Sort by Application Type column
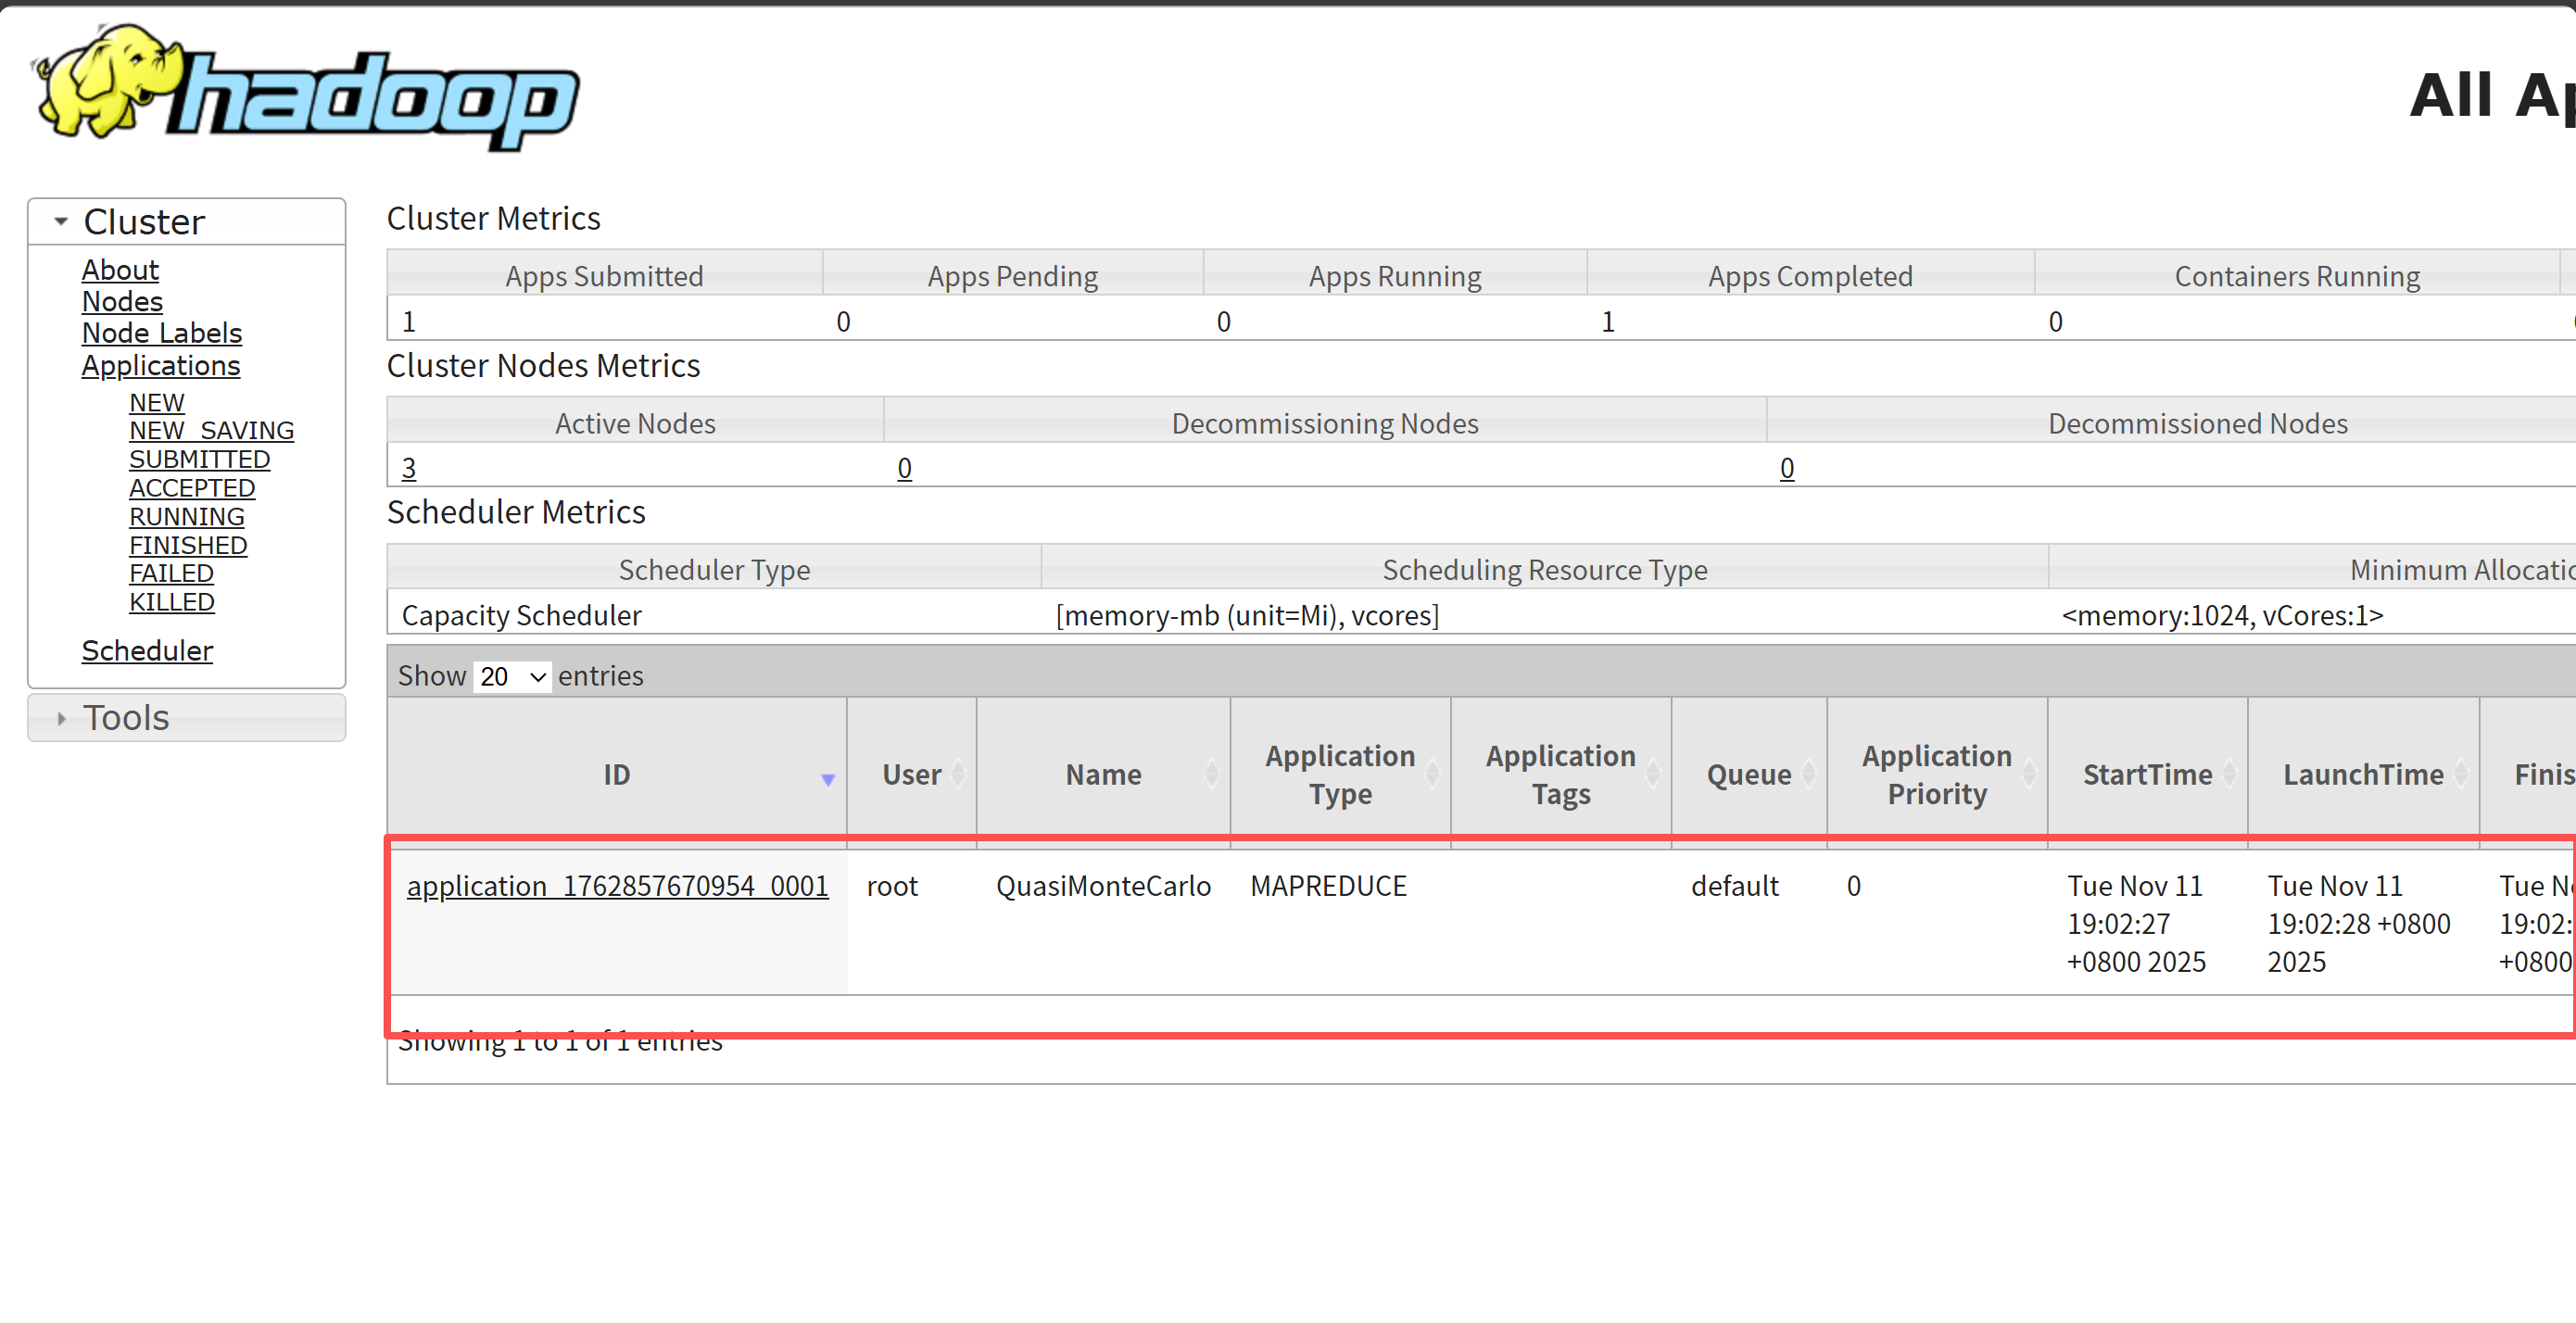Image resolution: width=2576 pixels, height=1323 pixels. coord(1339,774)
